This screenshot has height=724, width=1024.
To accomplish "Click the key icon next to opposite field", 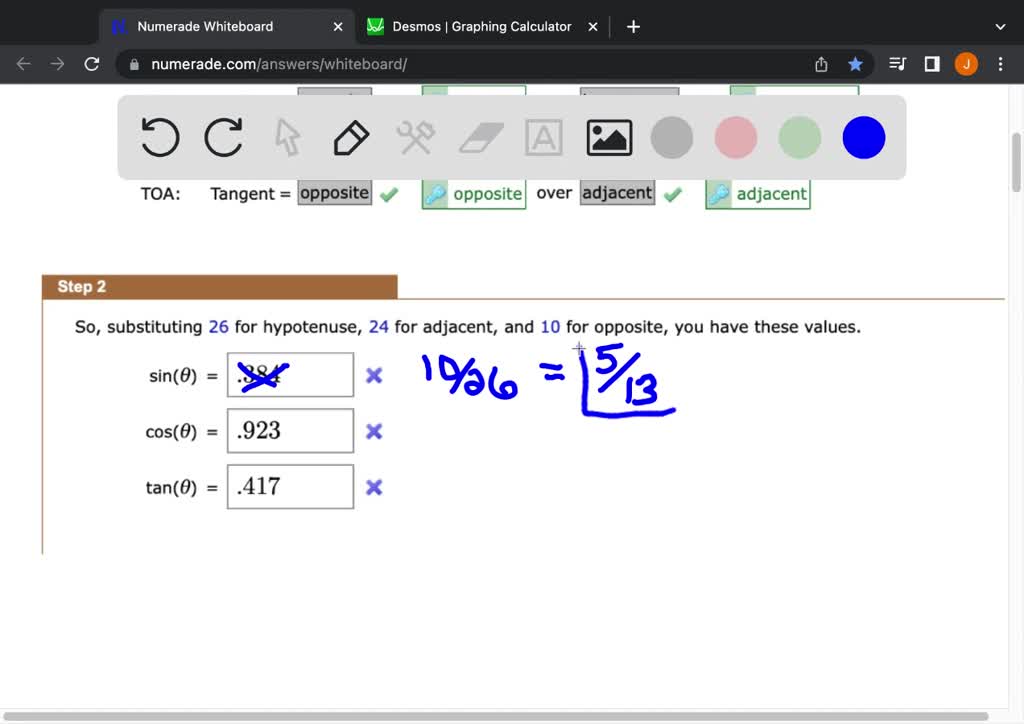I will coord(435,193).
